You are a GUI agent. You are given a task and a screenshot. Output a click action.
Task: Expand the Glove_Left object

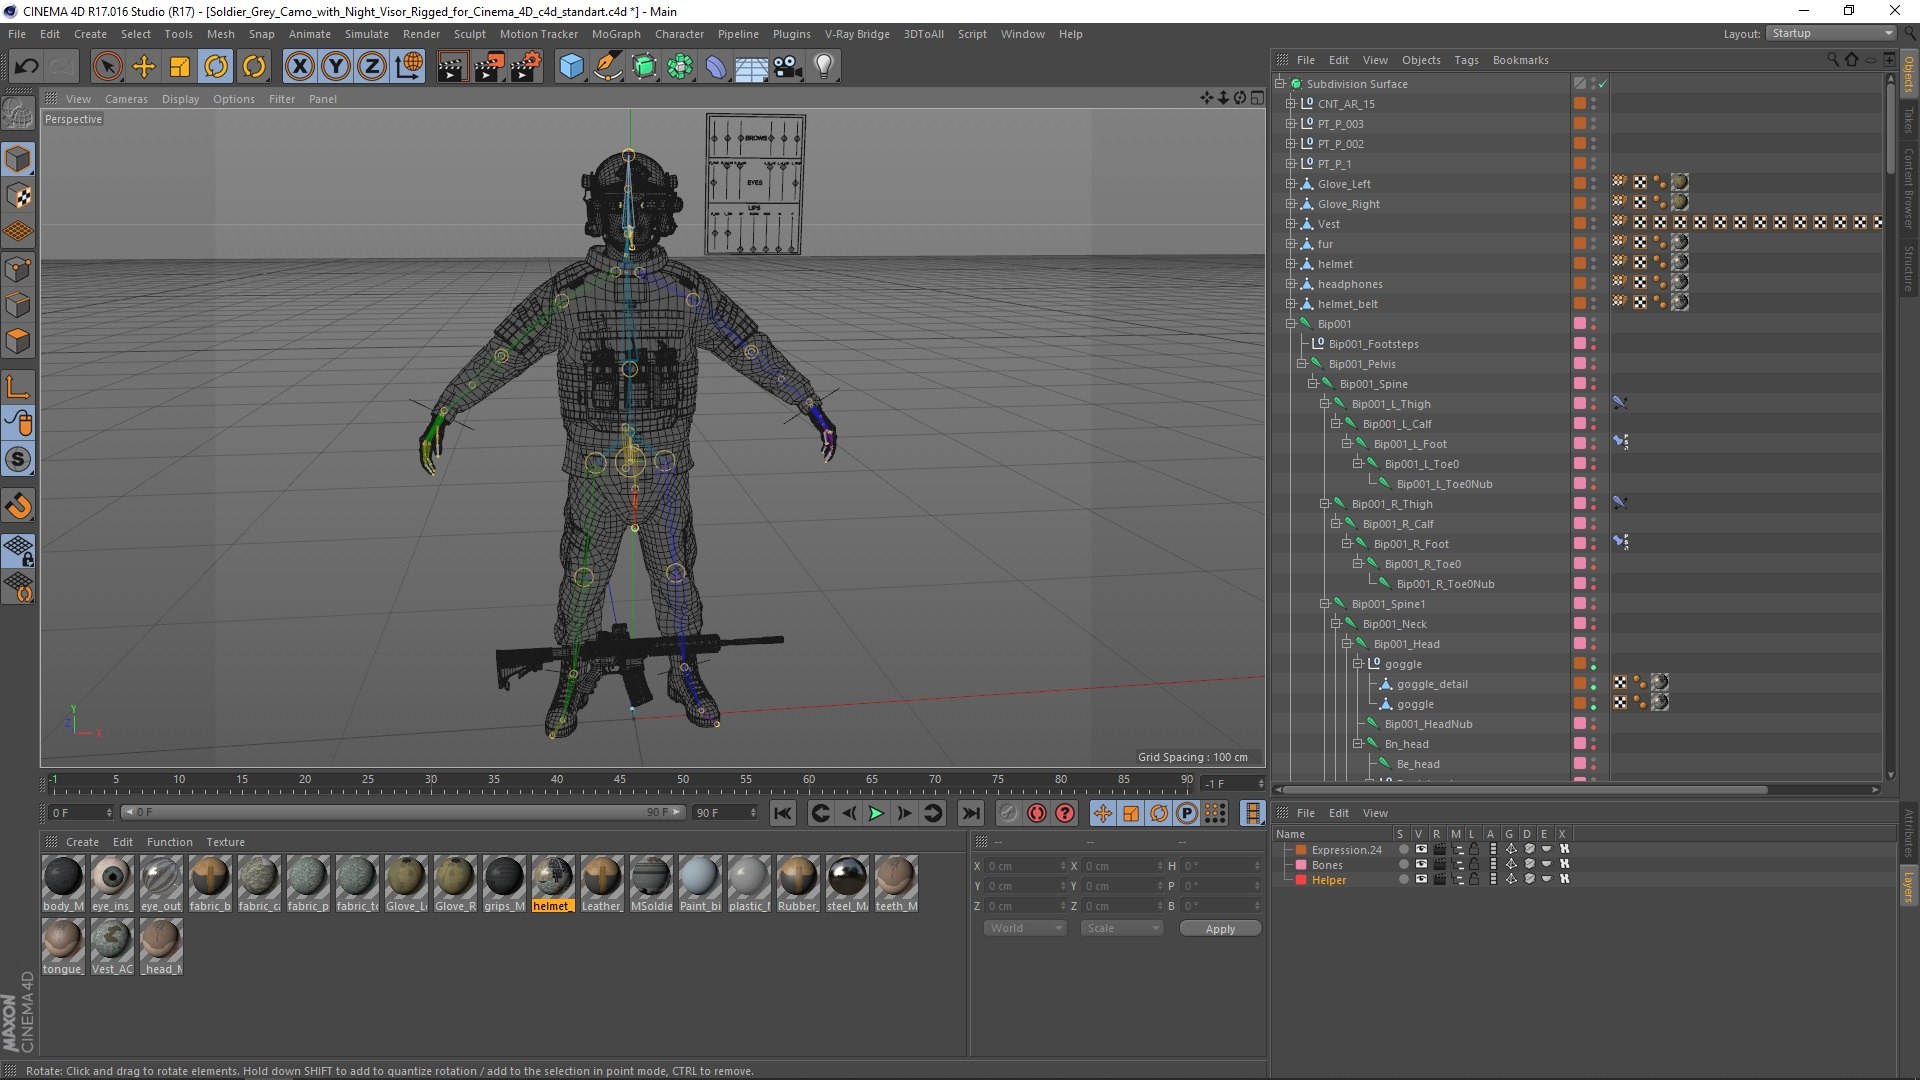click(x=1291, y=184)
